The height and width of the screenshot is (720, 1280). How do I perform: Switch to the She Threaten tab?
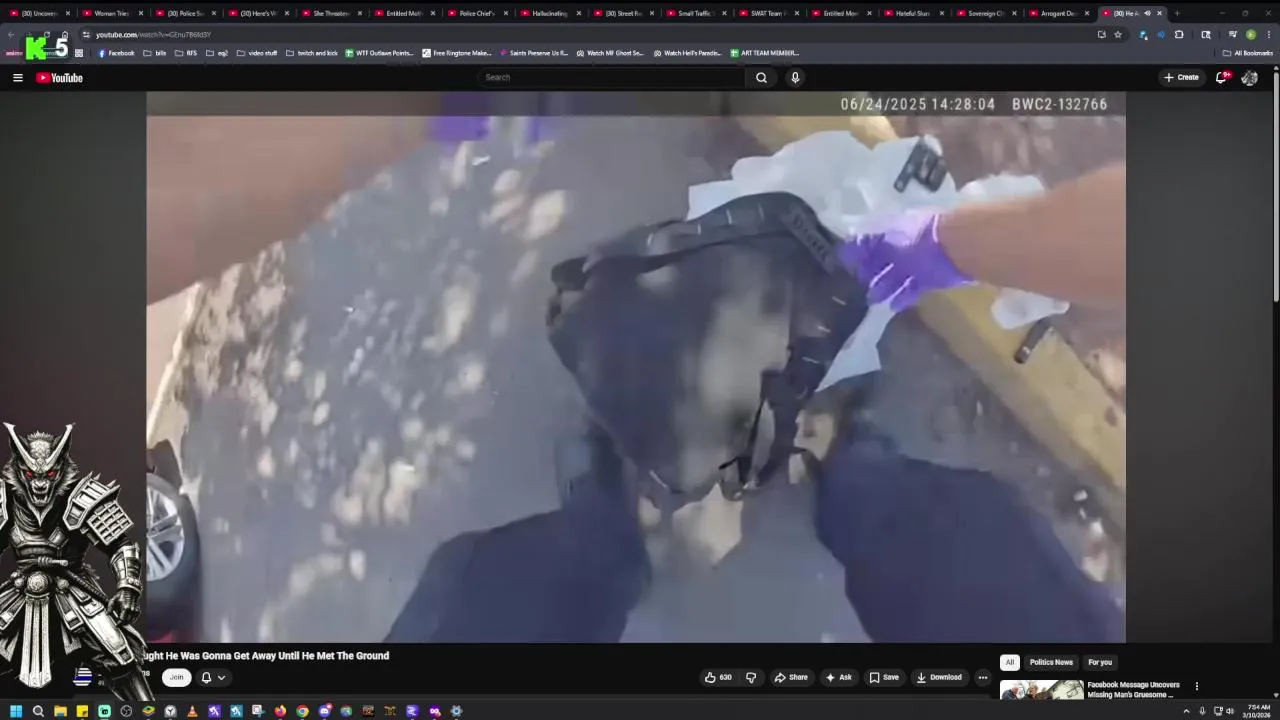331,13
